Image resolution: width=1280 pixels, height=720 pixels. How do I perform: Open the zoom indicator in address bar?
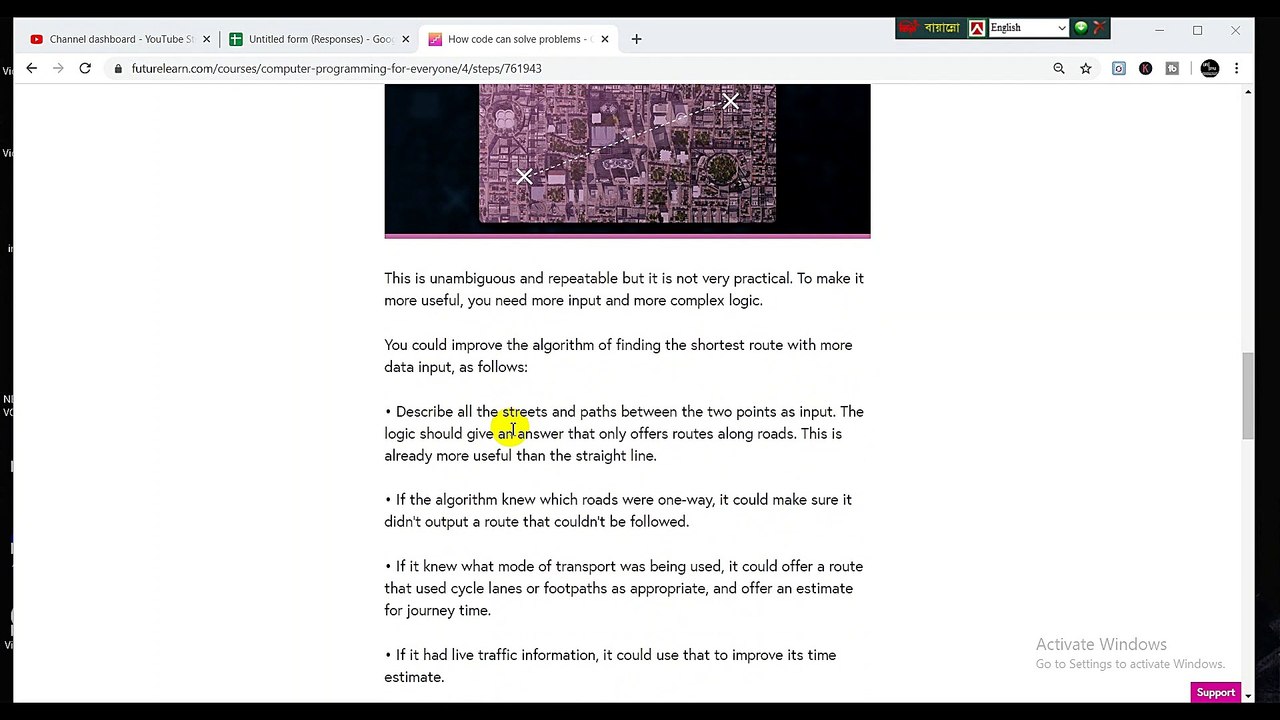[1059, 68]
